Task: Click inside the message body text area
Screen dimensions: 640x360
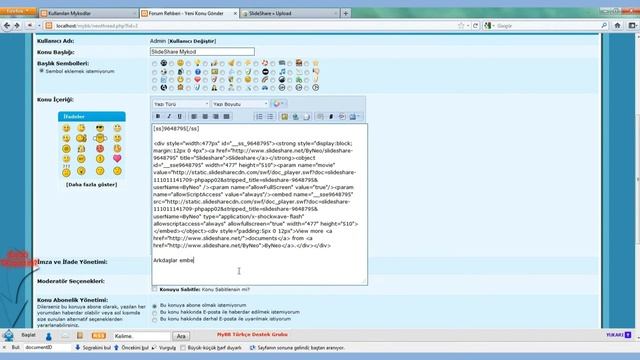Action: [259, 204]
